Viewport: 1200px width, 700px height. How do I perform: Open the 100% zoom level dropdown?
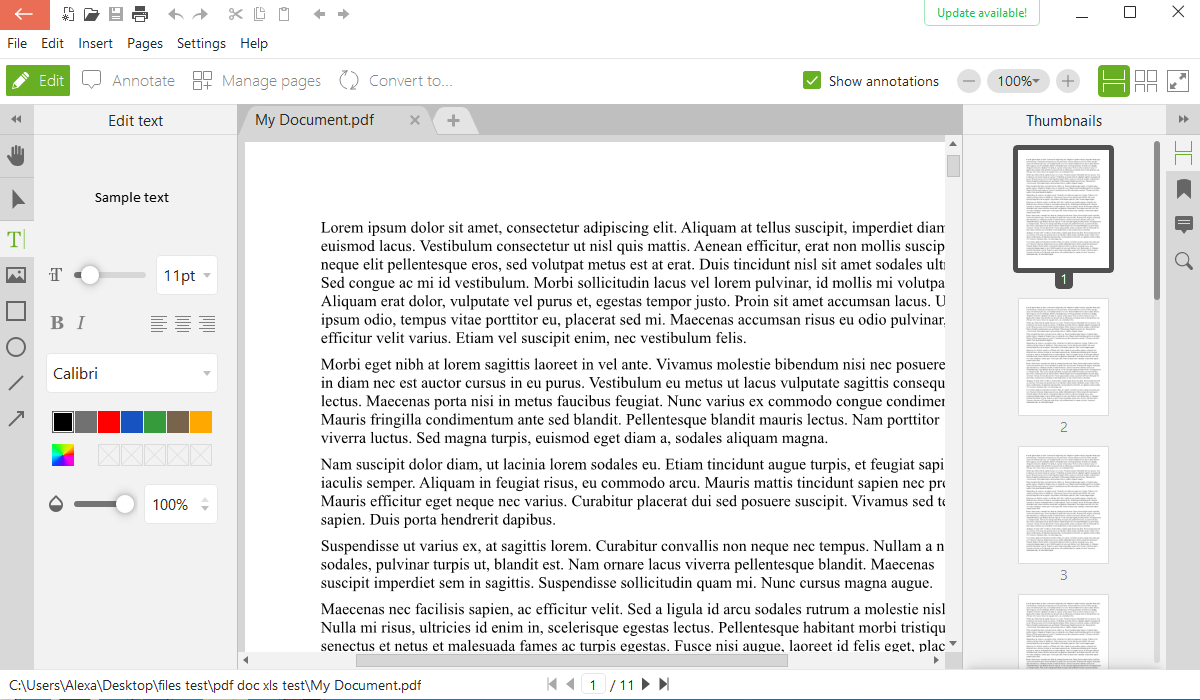[1018, 81]
